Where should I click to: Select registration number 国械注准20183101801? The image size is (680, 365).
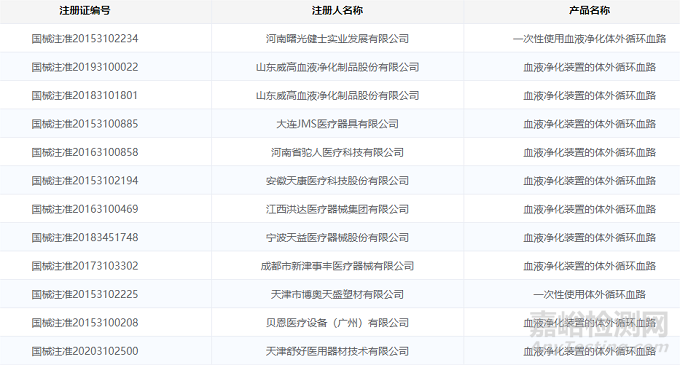[x=85, y=95]
